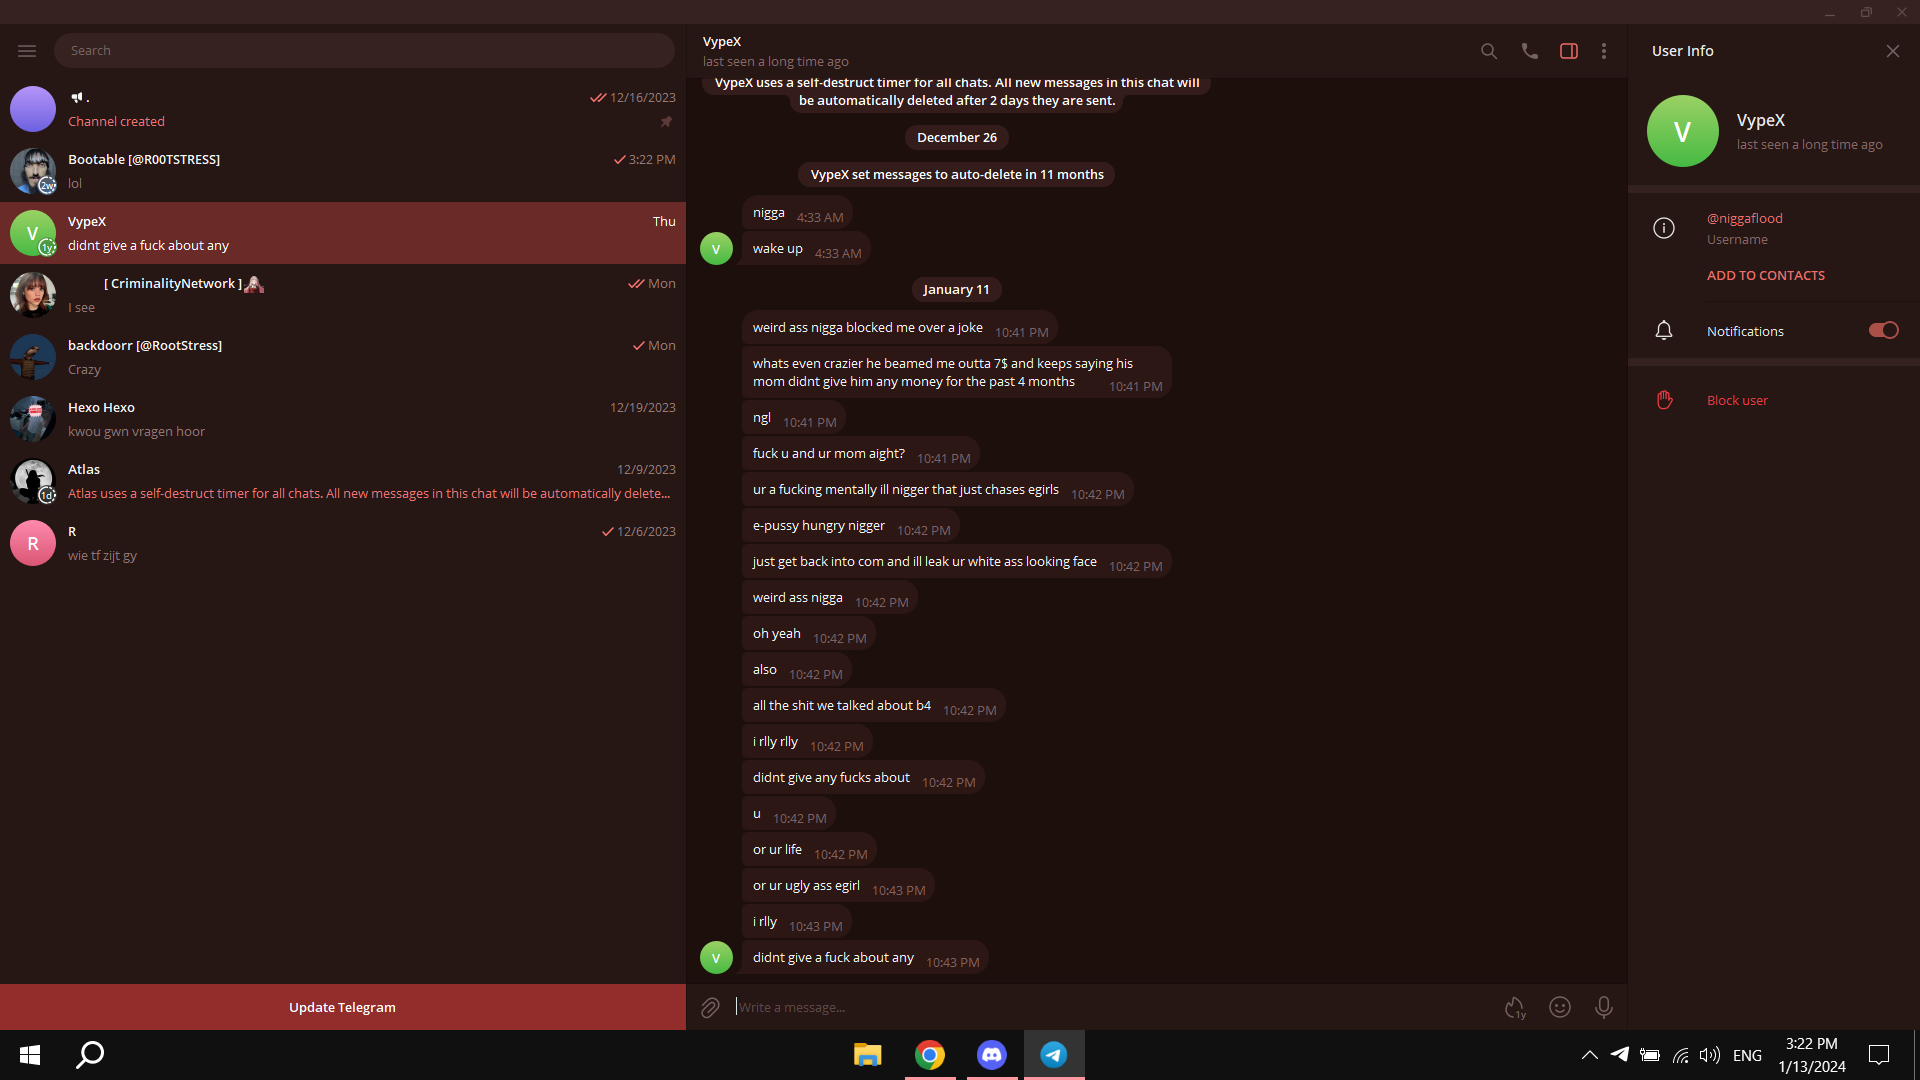Select the VypeX chat in list

click(343, 233)
